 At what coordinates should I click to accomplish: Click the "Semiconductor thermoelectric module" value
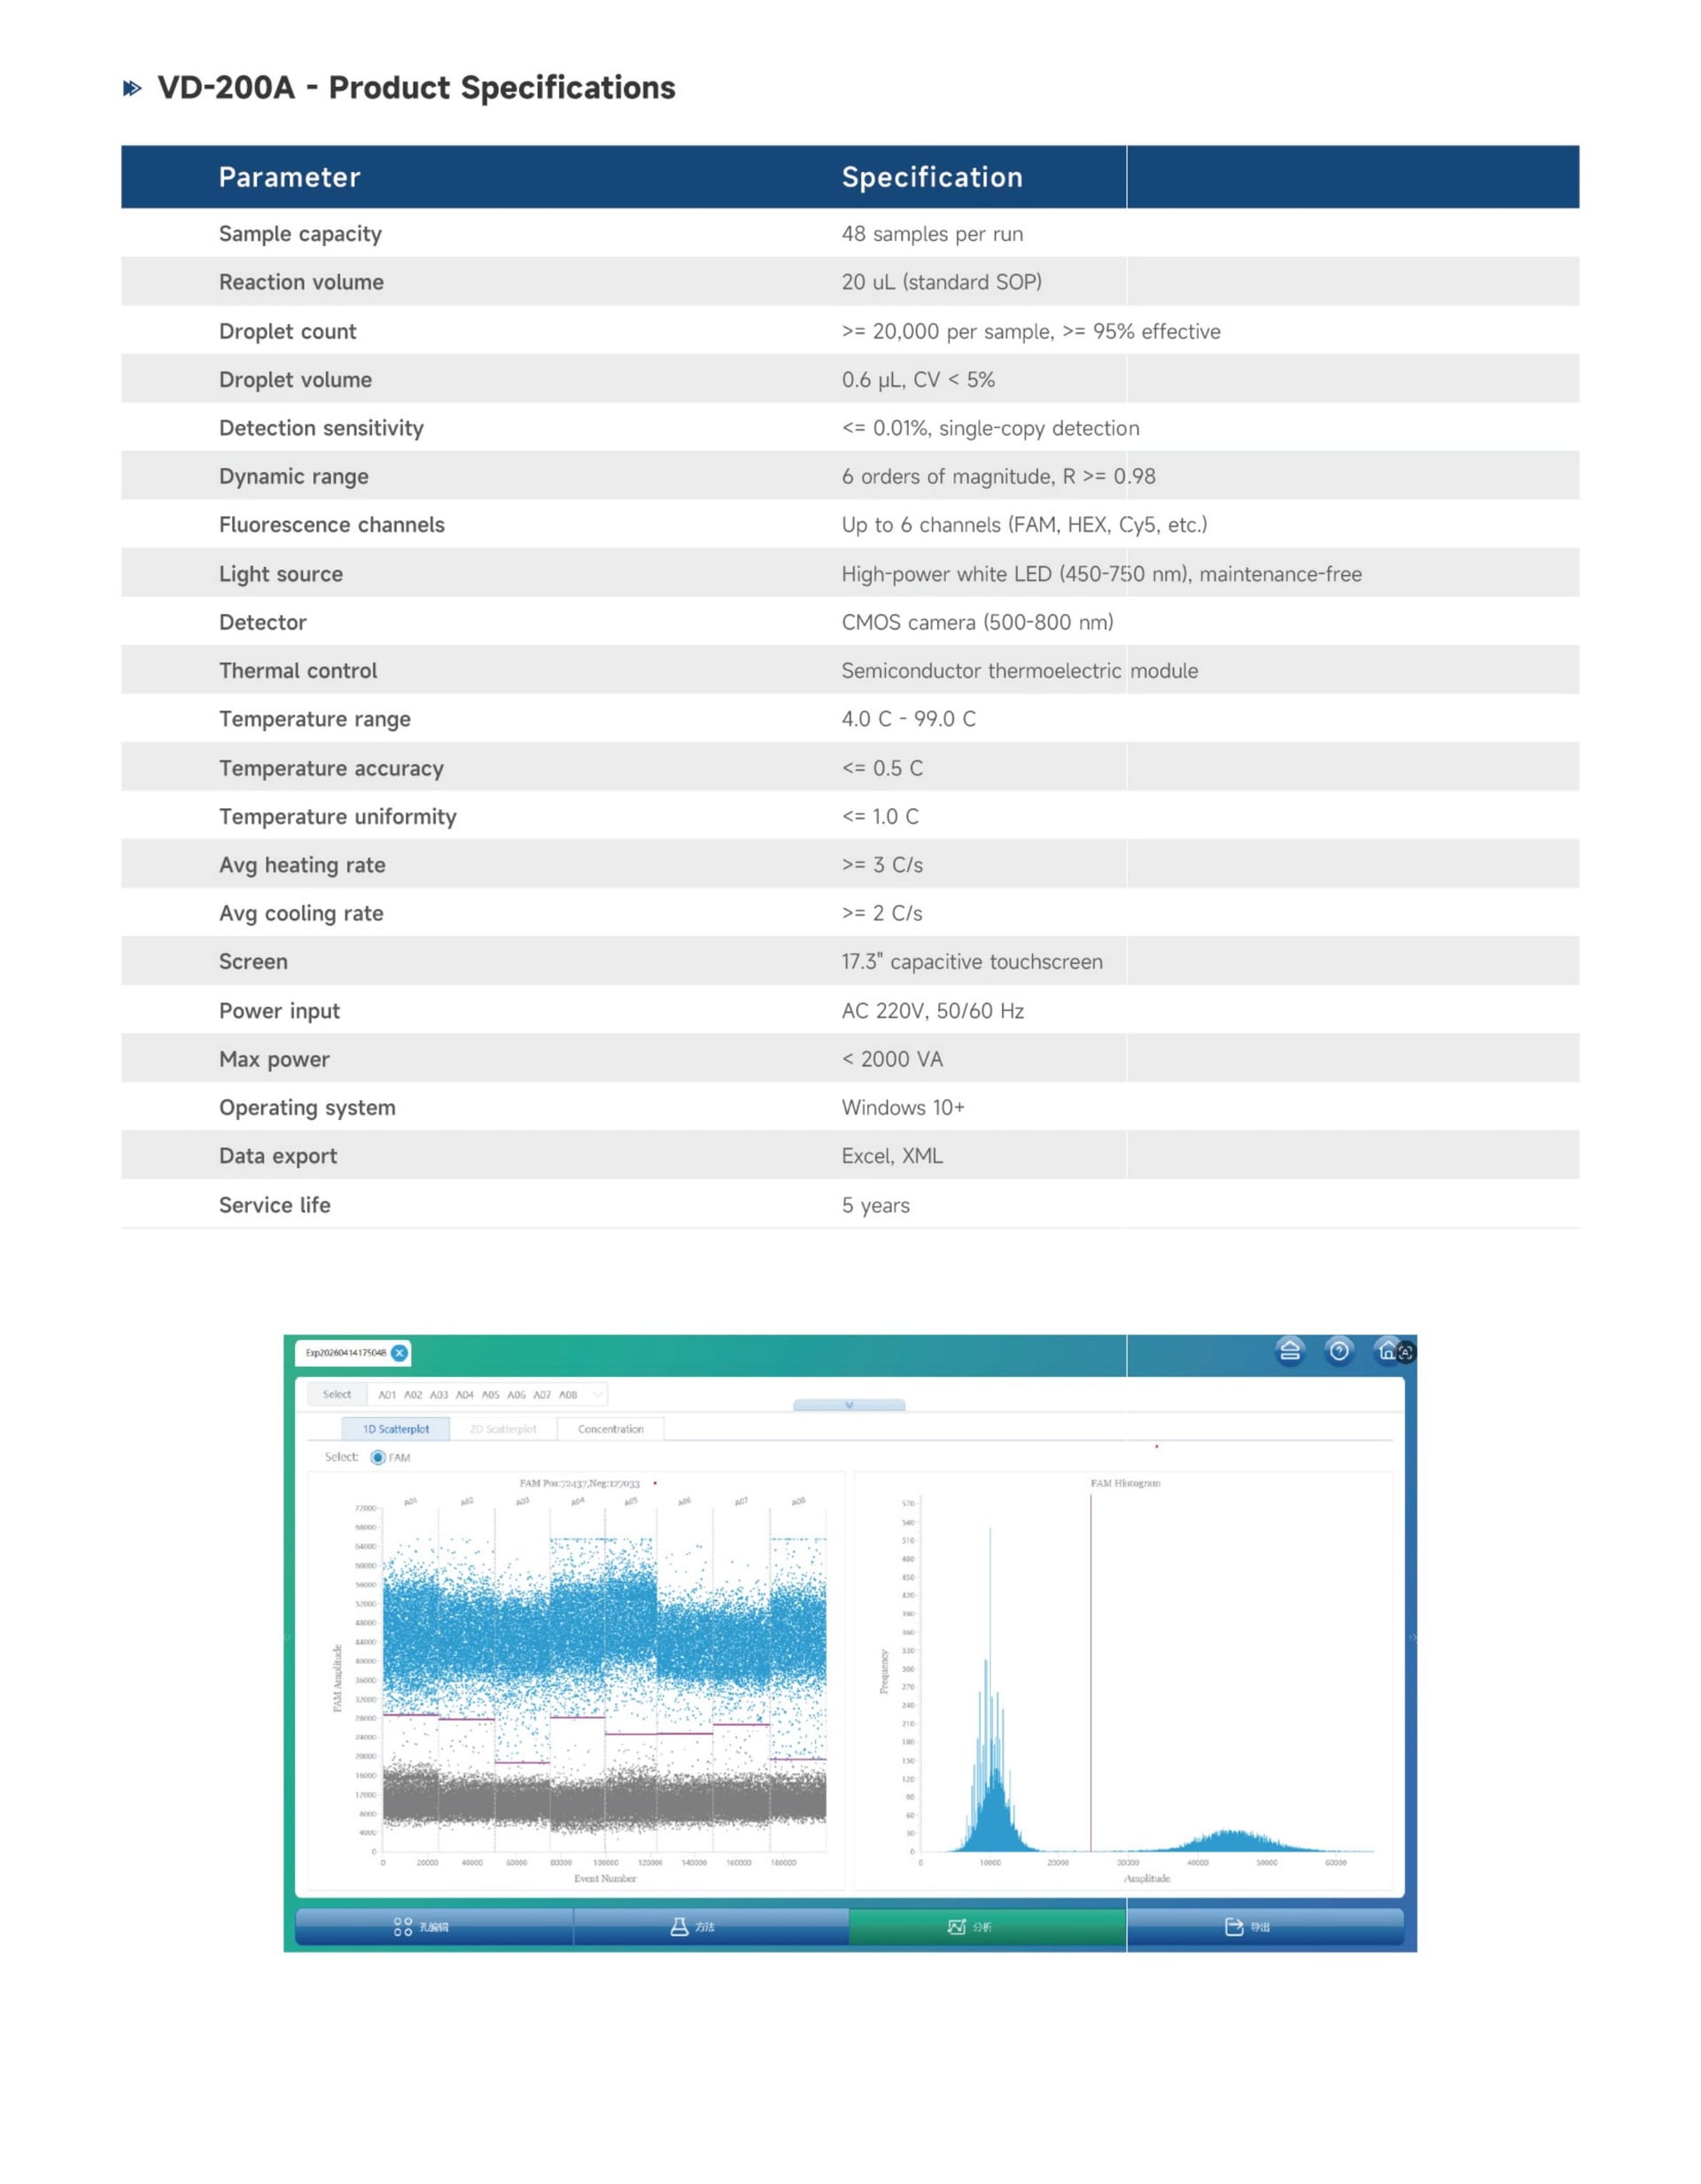click(x=1020, y=671)
